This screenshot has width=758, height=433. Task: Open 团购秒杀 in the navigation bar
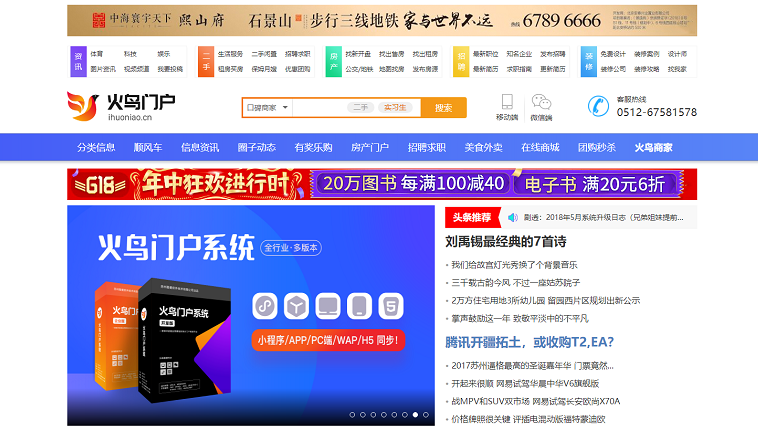597,147
